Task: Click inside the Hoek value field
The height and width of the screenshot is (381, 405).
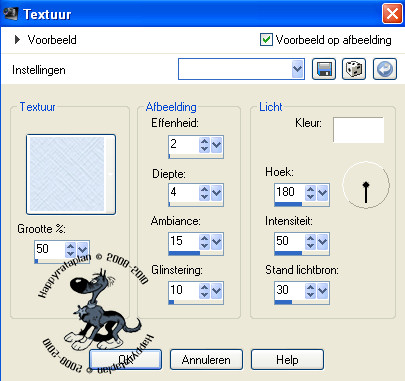Action: [290, 192]
